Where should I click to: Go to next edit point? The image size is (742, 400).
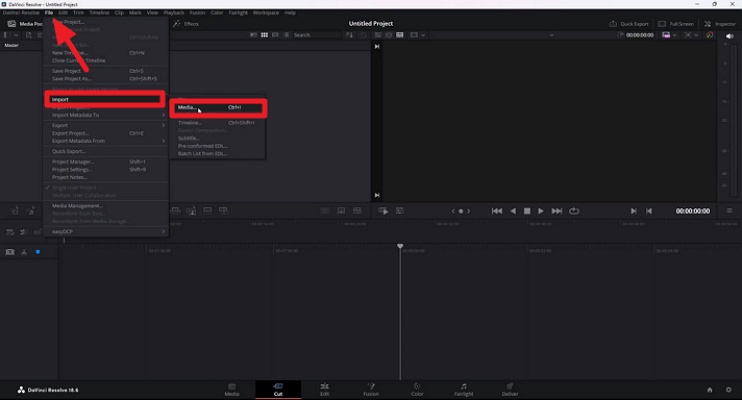tap(633, 211)
